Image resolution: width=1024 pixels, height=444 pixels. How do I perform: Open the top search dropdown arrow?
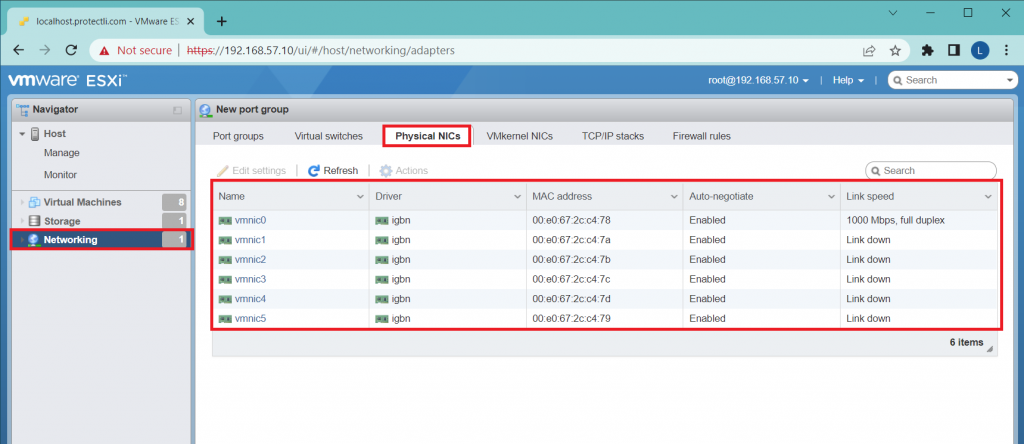point(1011,80)
